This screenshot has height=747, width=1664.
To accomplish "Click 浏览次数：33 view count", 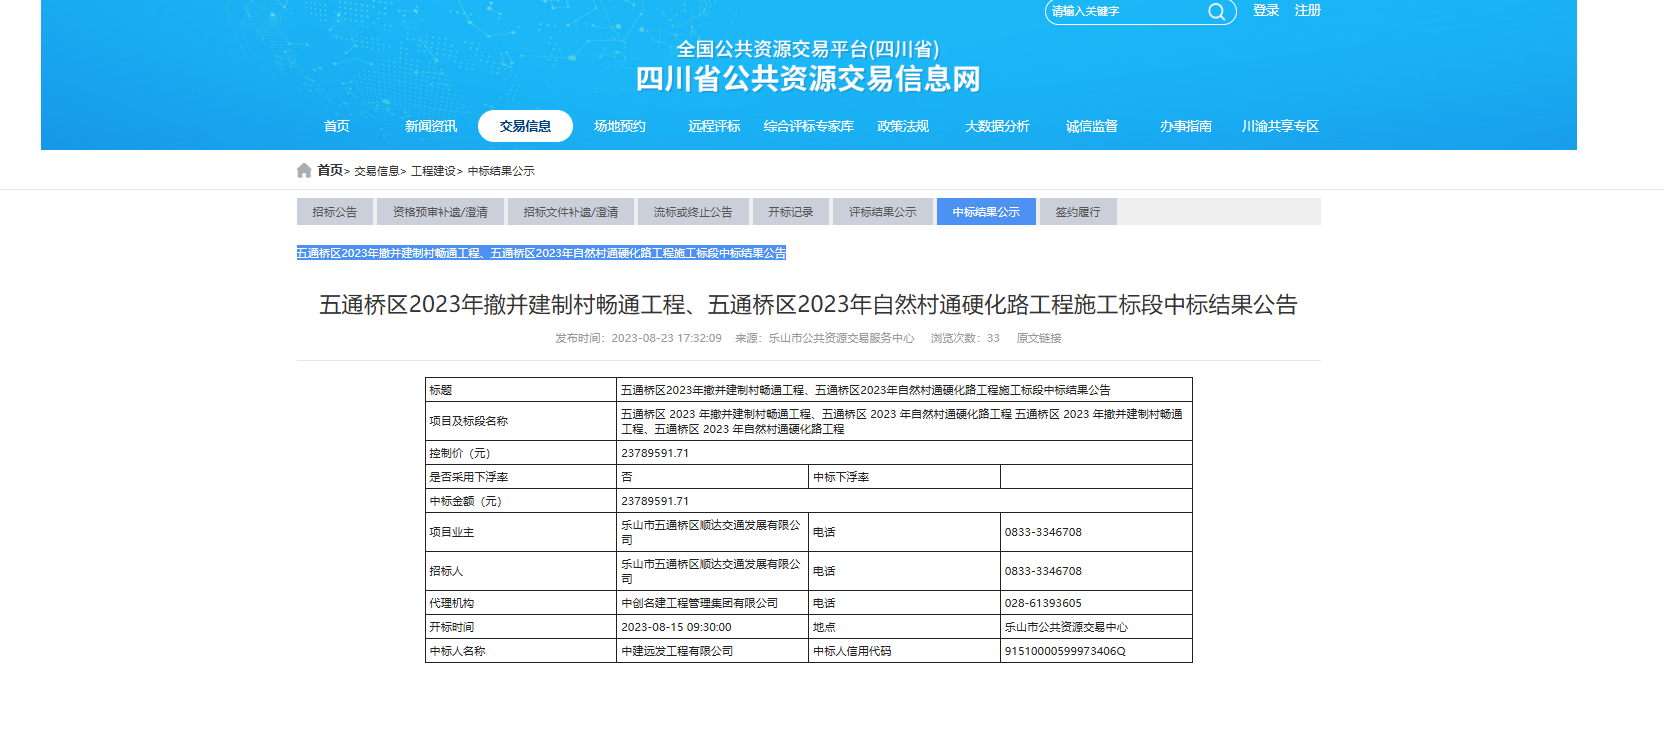I will (x=965, y=338).
